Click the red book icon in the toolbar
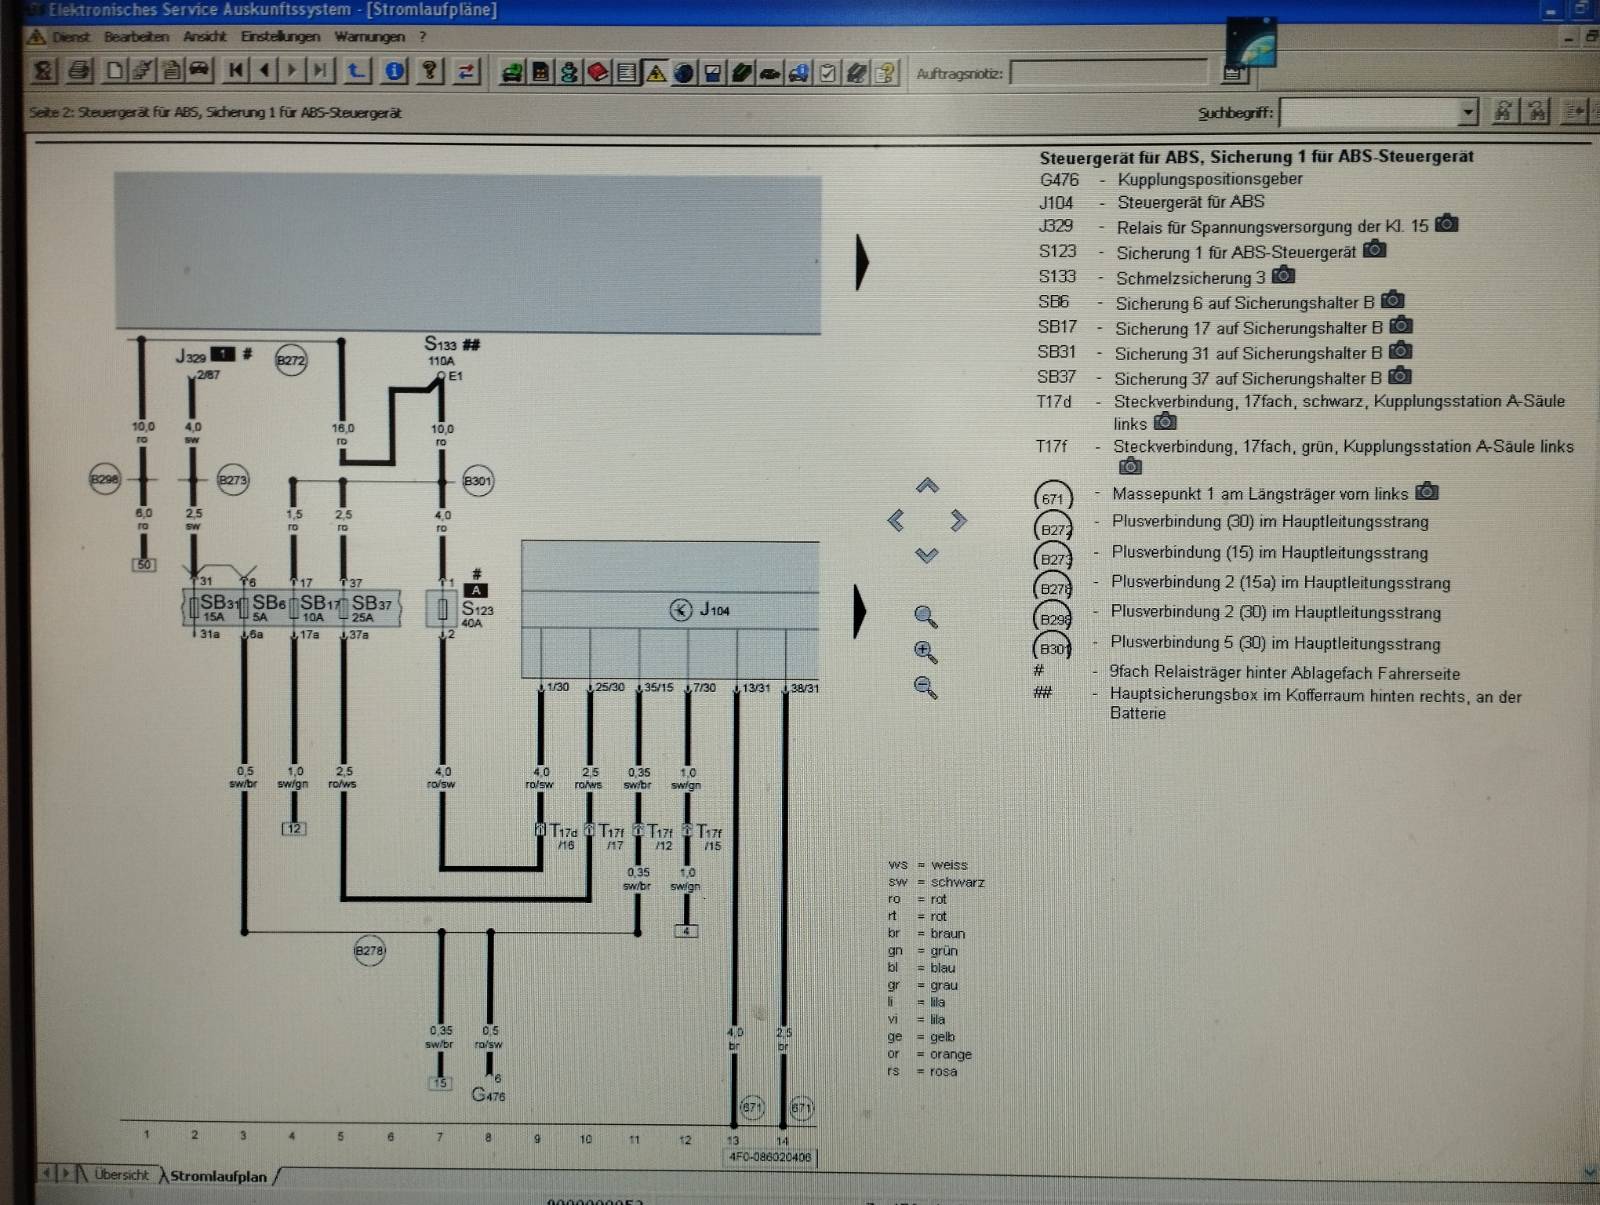 [598, 73]
